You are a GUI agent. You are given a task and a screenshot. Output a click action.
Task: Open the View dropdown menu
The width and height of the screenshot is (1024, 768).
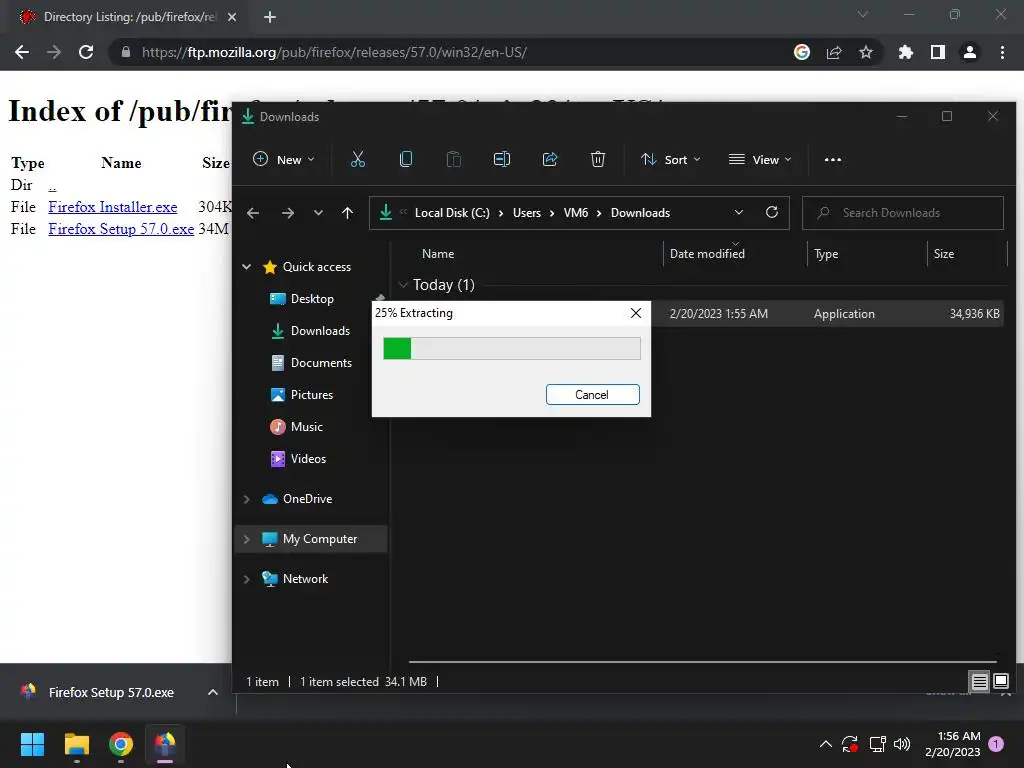(760, 159)
